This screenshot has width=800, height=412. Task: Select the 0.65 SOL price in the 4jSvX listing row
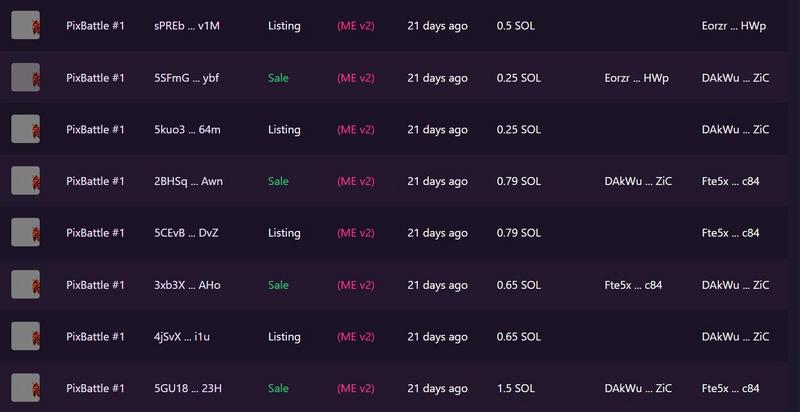coord(518,337)
